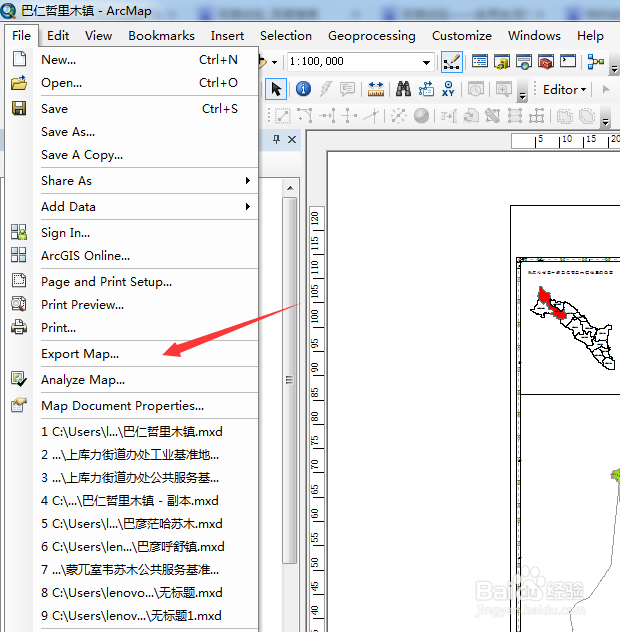This screenshot has width=620, height=632.
Task: Click the Sign In user icon
Action: tap(19, 232)
